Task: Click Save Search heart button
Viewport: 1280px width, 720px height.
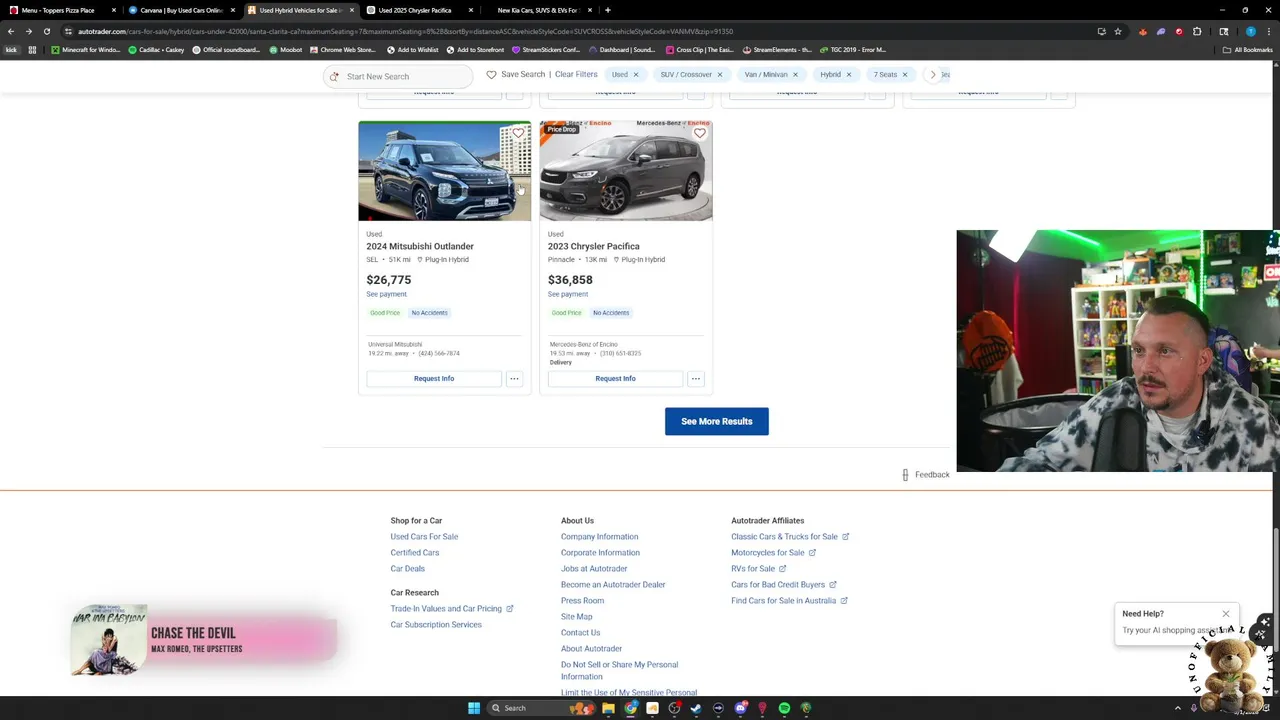Action: pyautogui.click(x=516, y=75)
